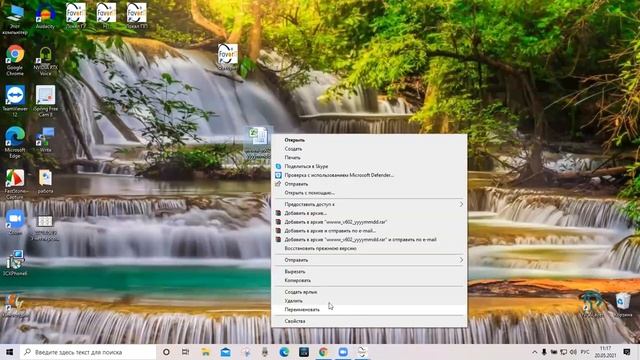
Task: Select the TeamViewer 12 desktop icon
Action: click(15, 101)
